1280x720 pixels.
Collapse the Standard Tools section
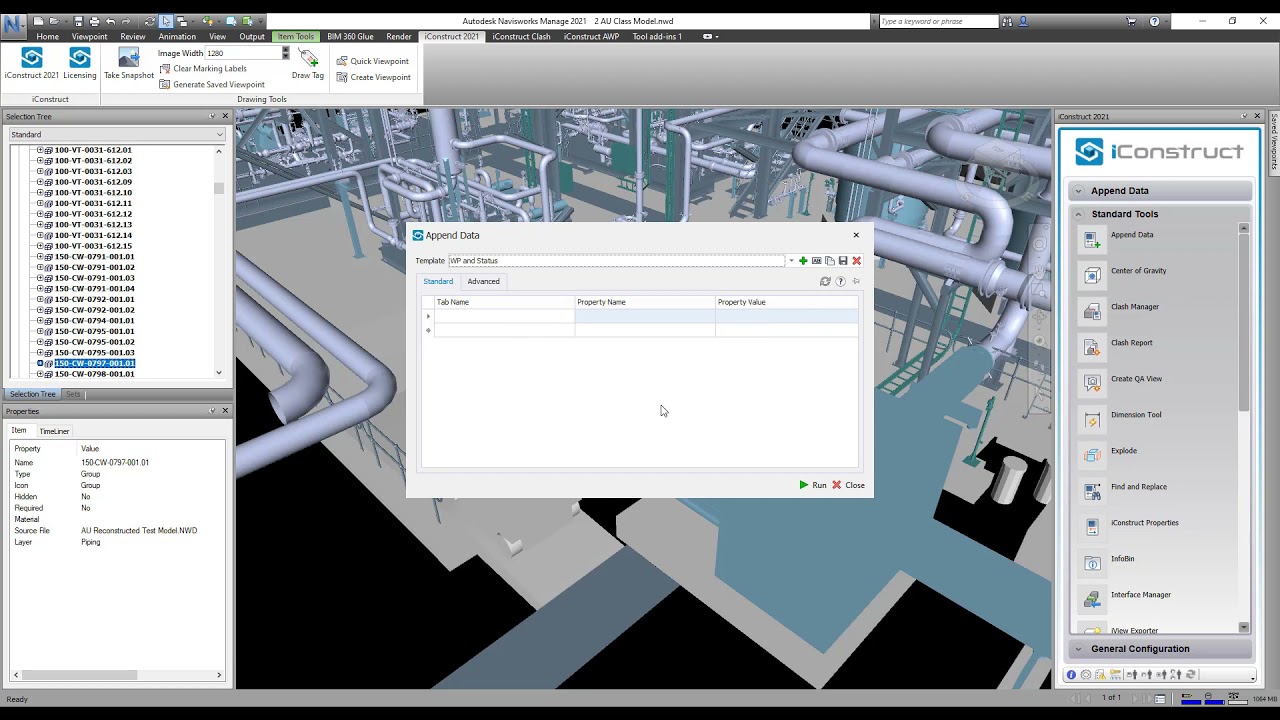click(x=1160, y=214)
